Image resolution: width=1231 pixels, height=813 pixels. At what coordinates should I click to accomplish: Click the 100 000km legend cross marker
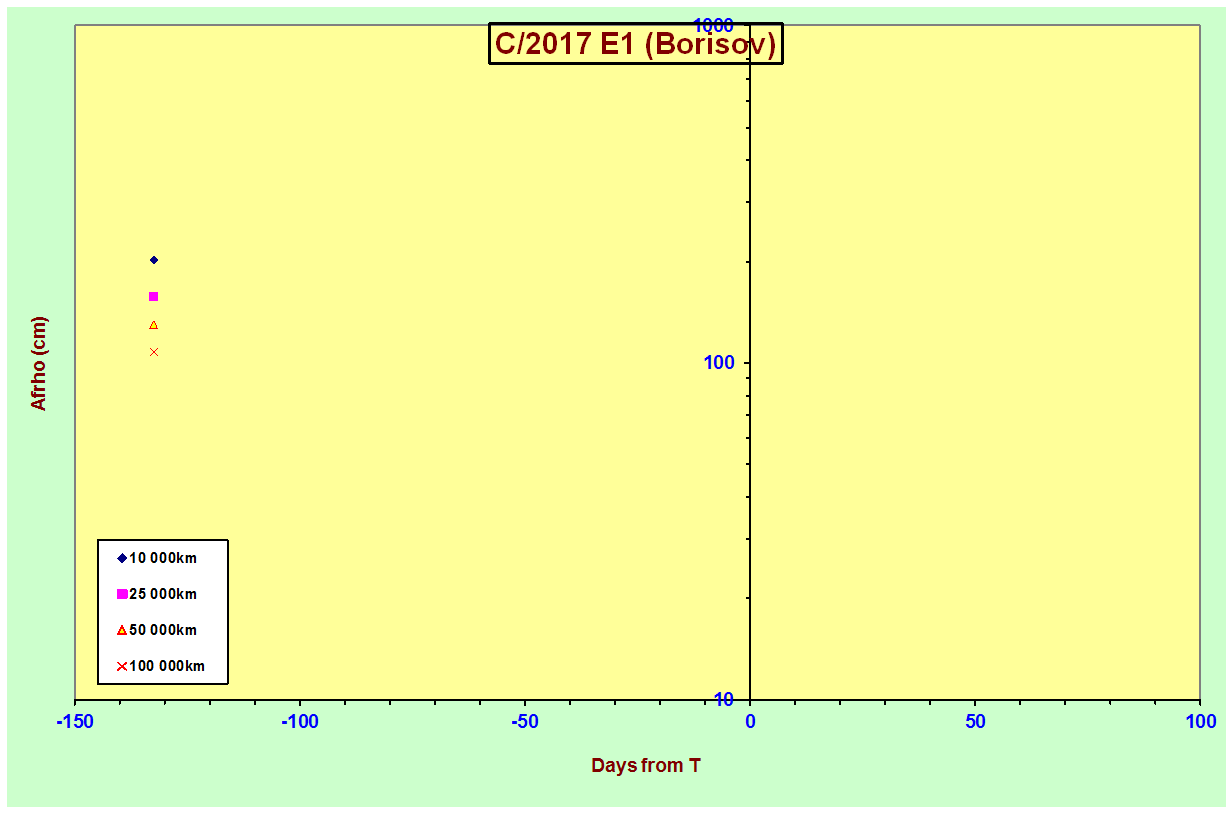click(x=122, y=666)
